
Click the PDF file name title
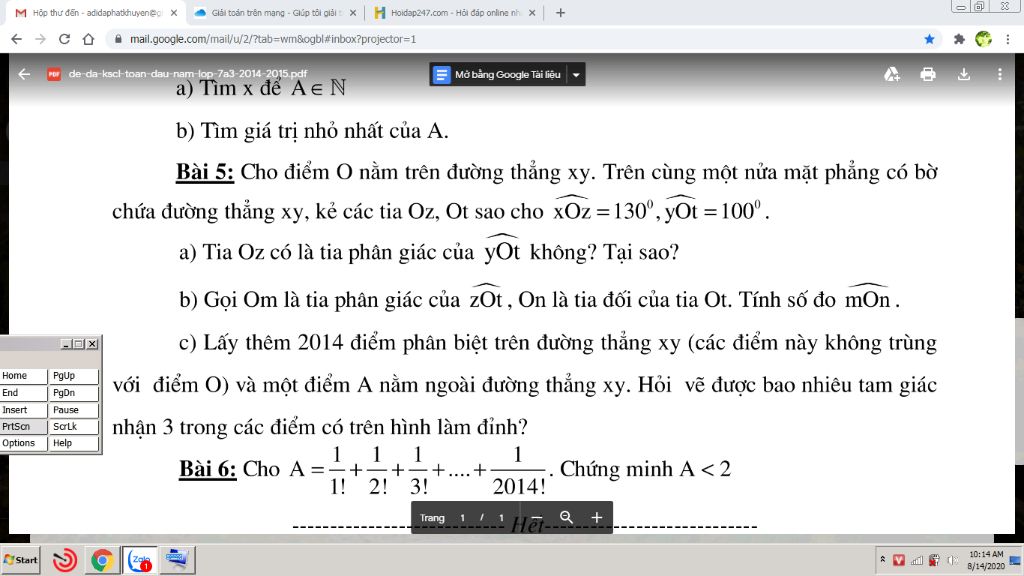pyautogui.click(x=187, y=74)
